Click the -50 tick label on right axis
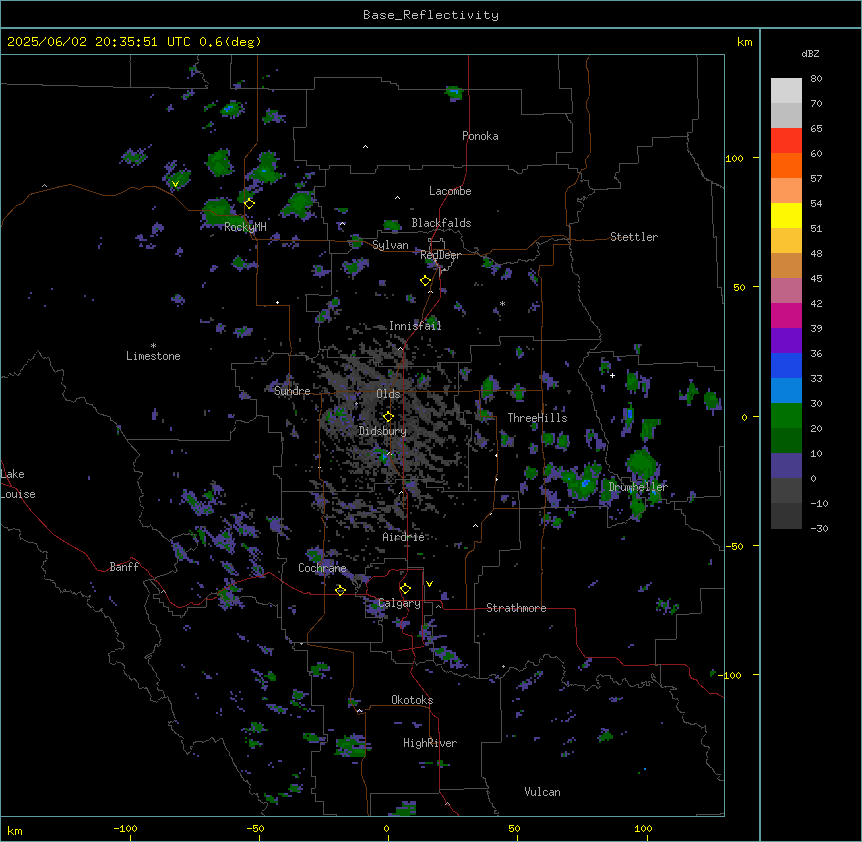This screenshot has width=862, height=842. point(734,546)
